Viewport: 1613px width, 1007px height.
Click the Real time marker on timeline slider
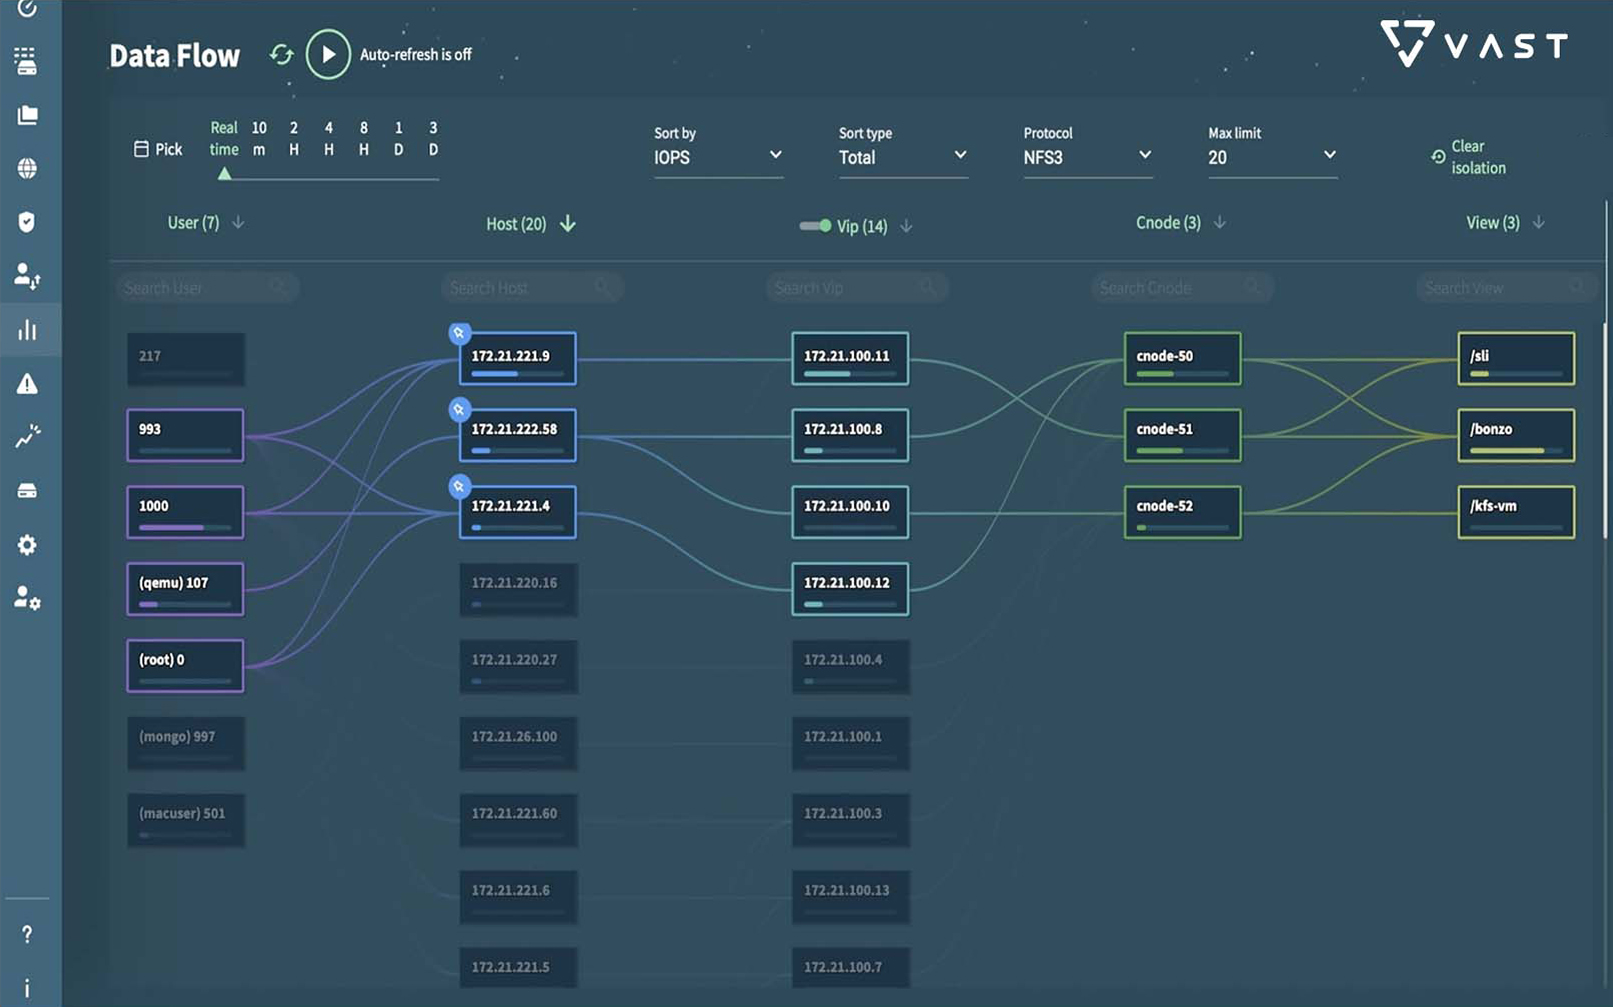(225, 174)
